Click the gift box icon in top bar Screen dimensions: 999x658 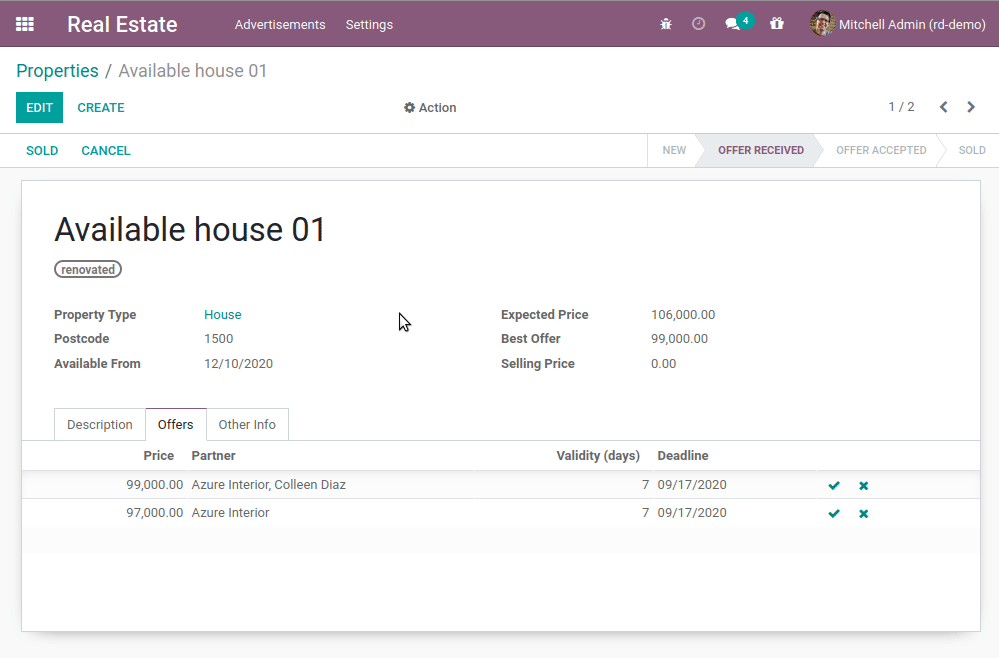tap(777, 23)
